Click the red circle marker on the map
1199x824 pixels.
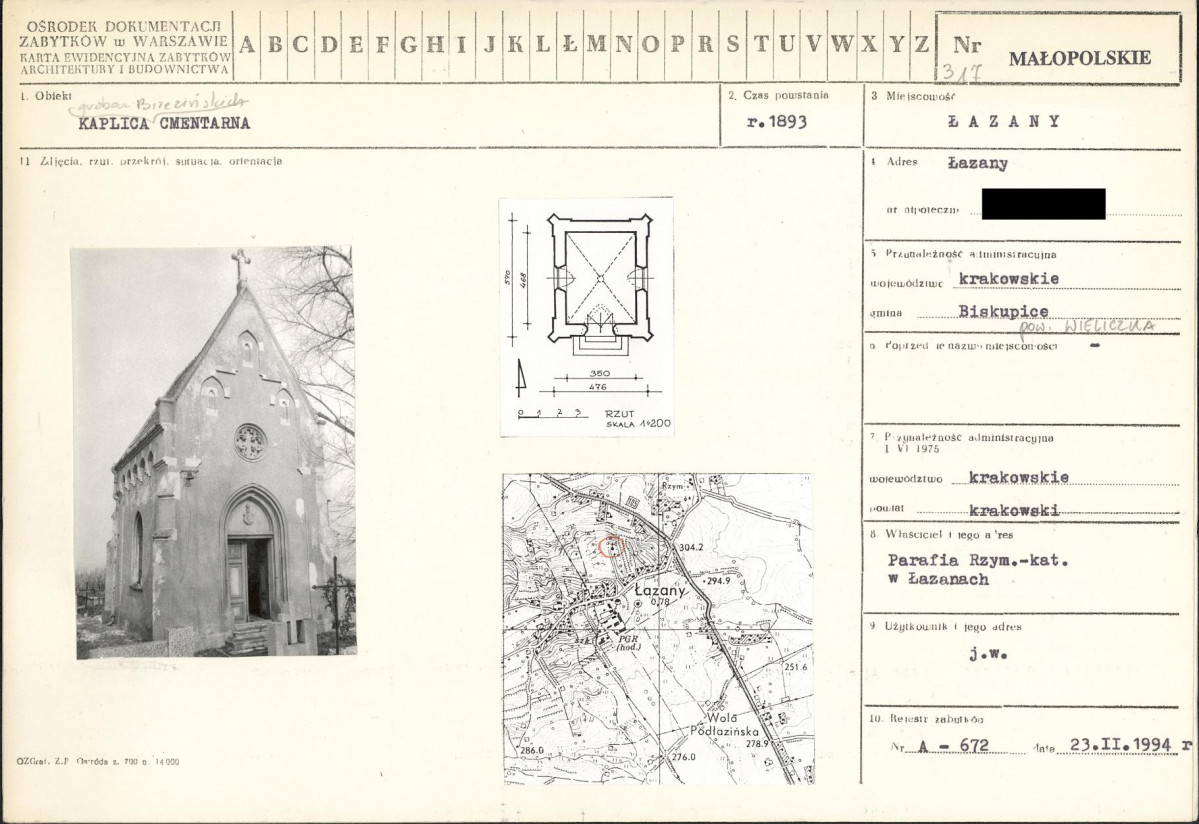pyautogui.click(x=611, y=546)
